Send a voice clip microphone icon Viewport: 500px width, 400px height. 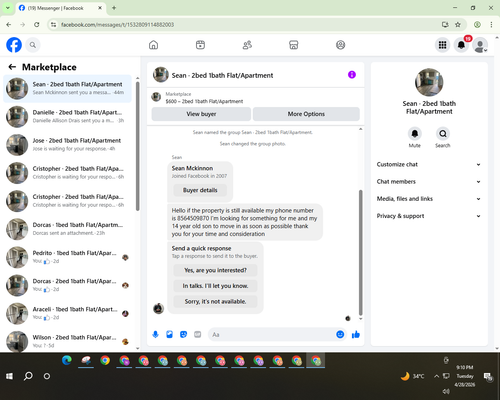point(155,334)
